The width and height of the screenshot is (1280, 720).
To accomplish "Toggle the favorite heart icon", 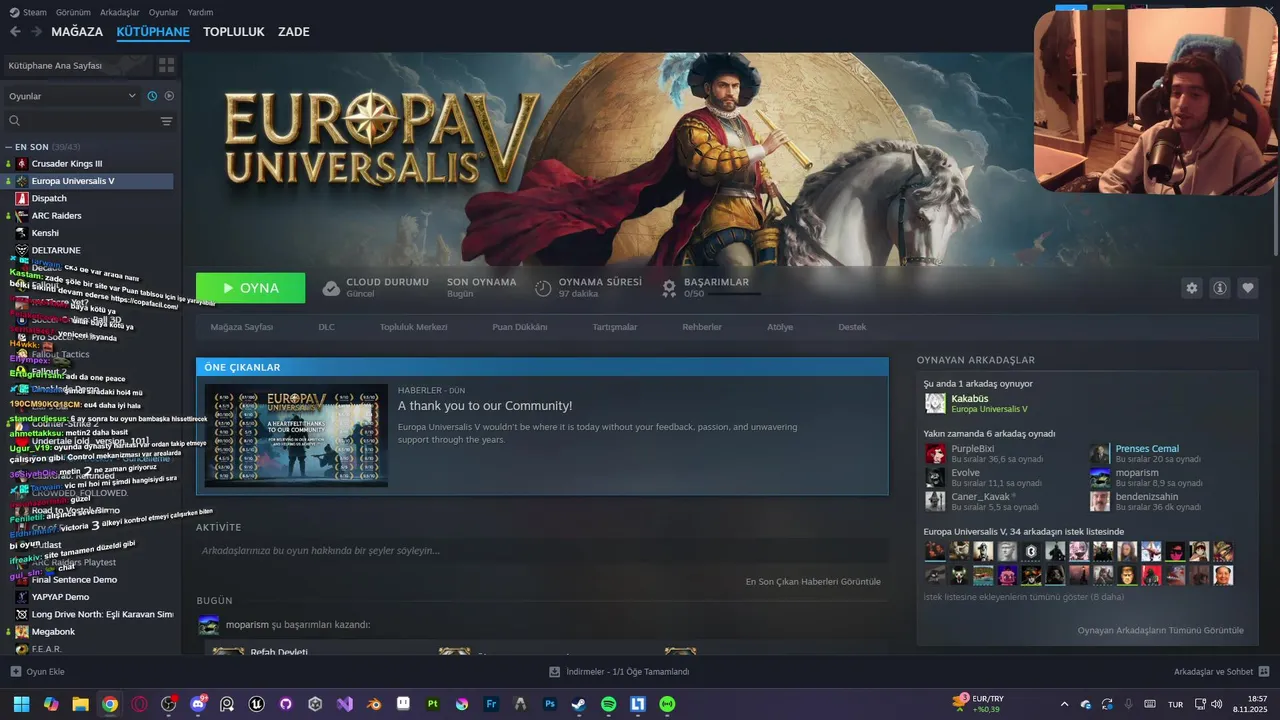I will tap(1248, 288).
